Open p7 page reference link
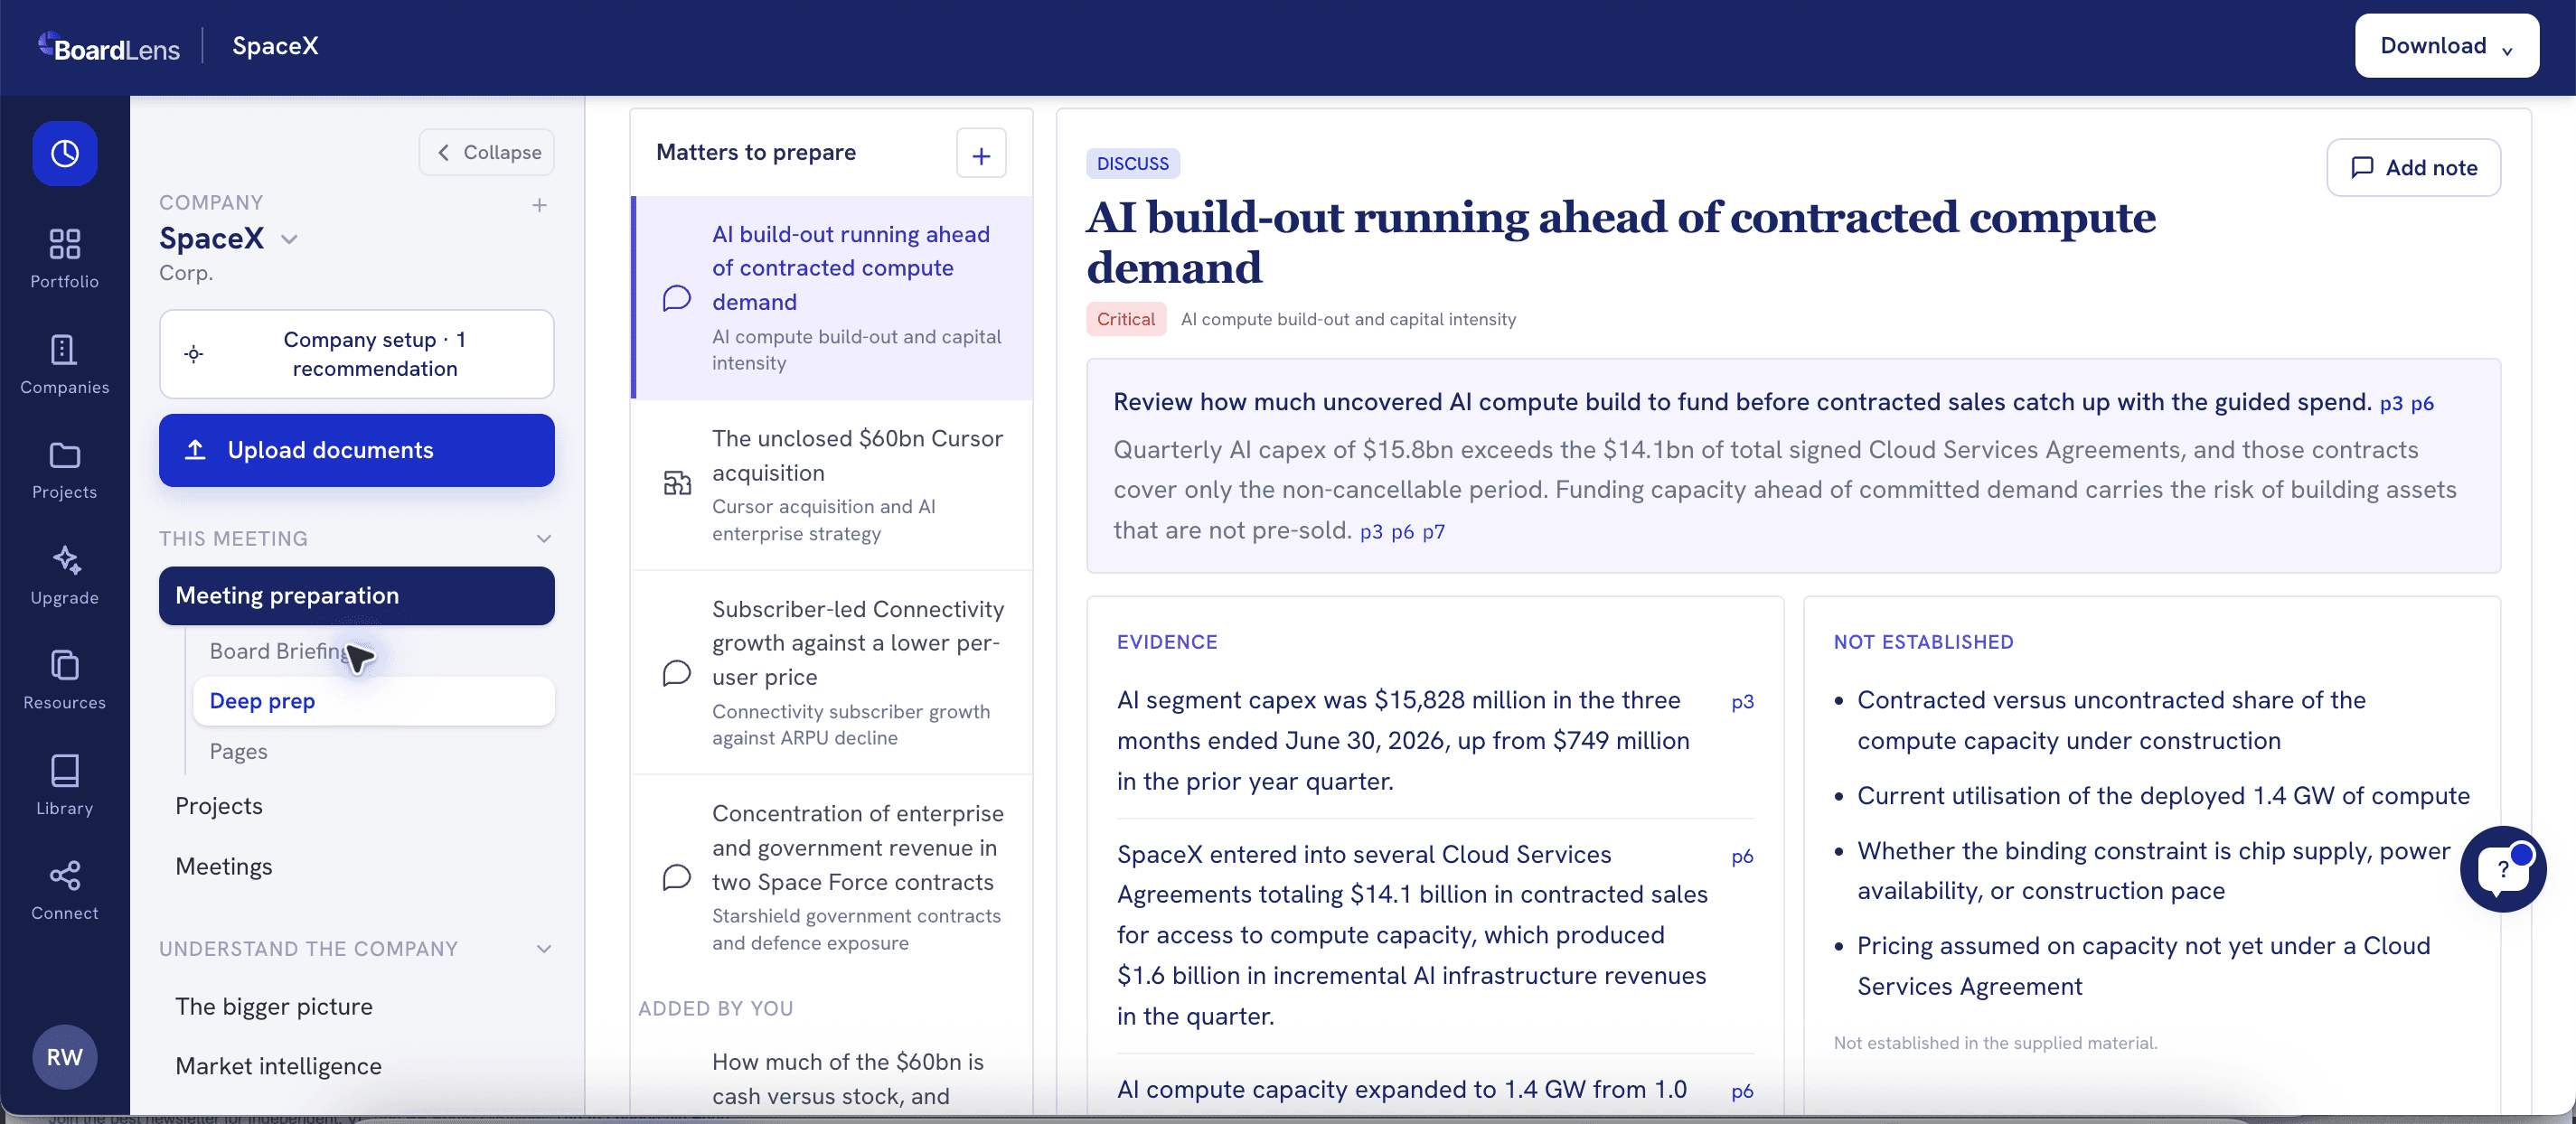 click(1433, 532)
